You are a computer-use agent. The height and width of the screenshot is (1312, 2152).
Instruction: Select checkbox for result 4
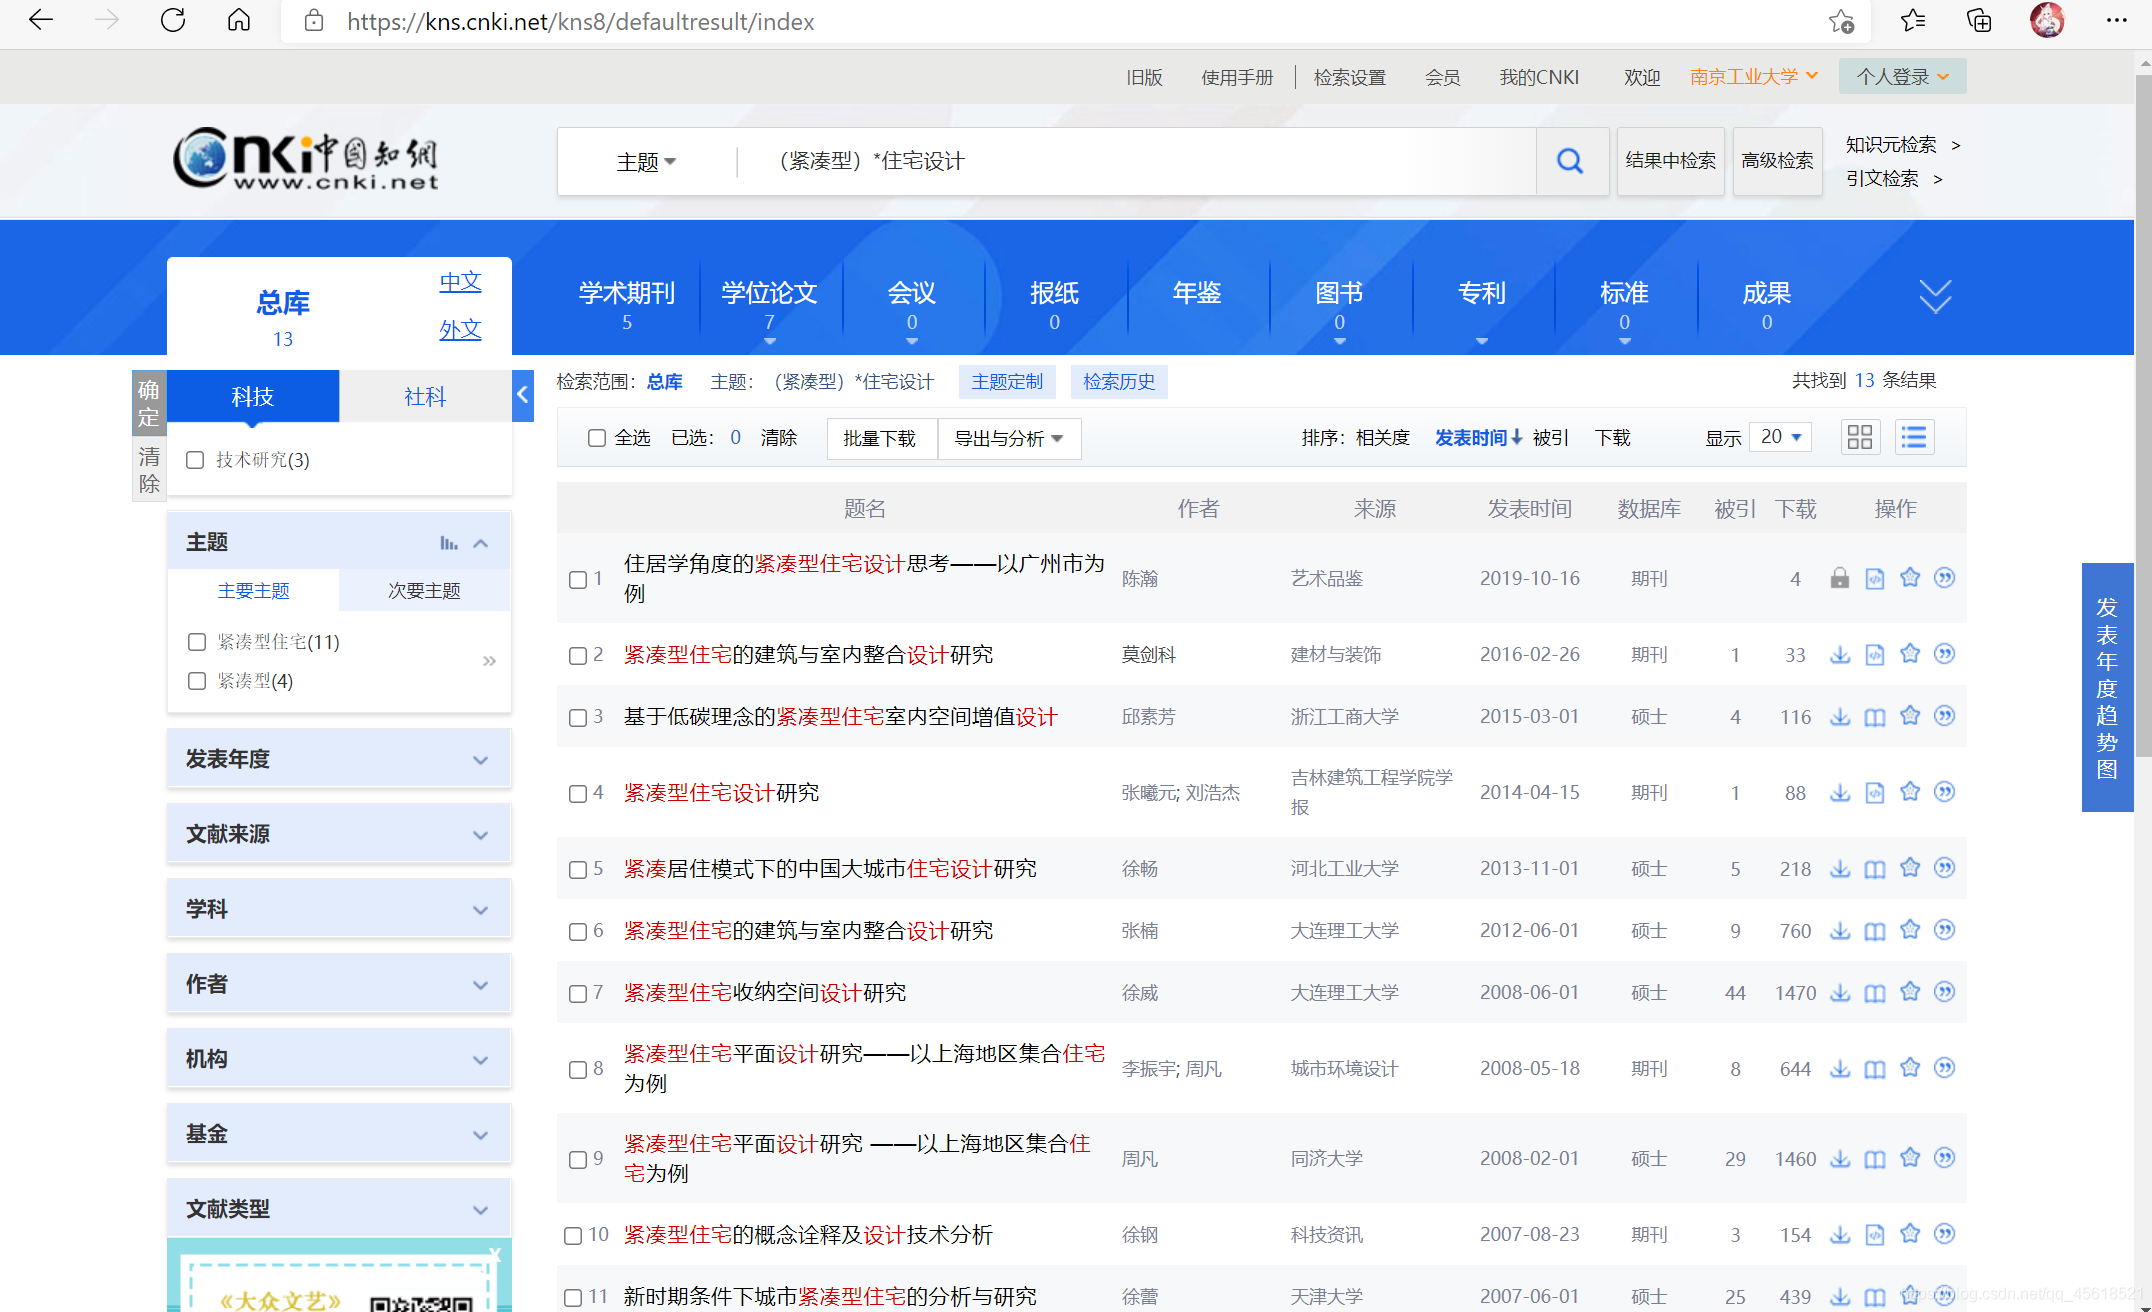point(578,794)
